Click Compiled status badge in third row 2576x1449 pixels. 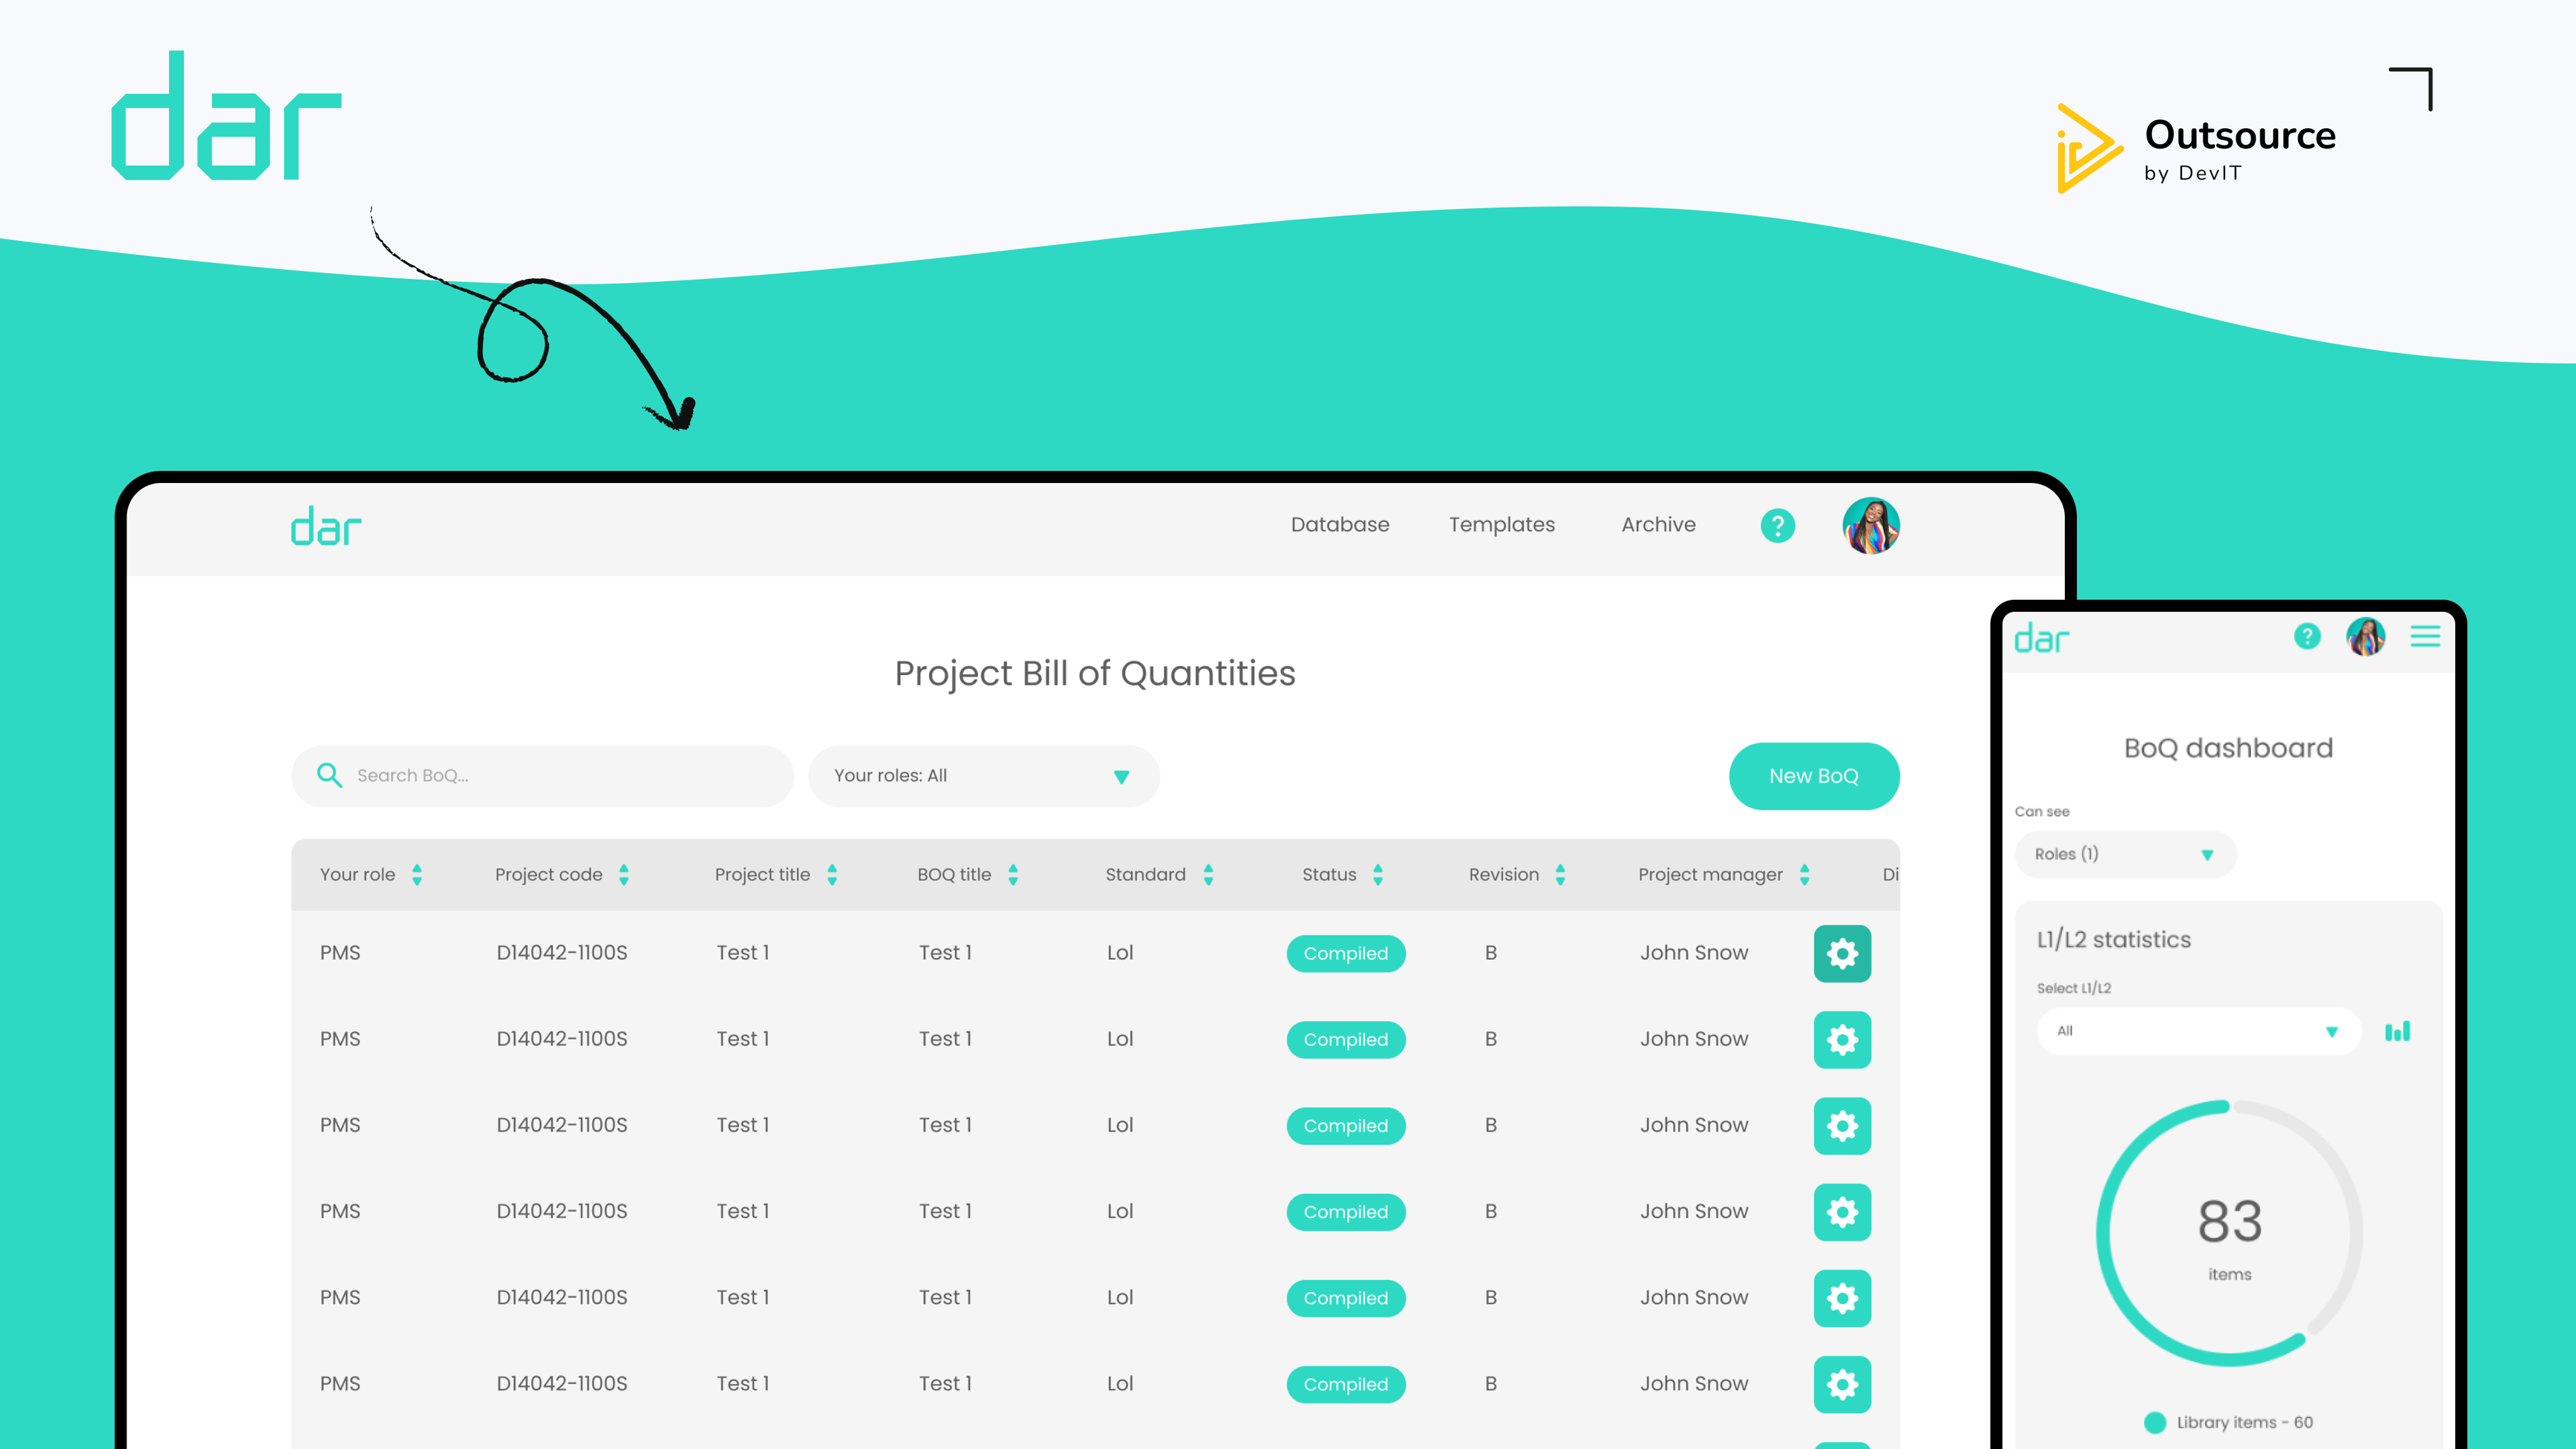pos(1346,1125)
